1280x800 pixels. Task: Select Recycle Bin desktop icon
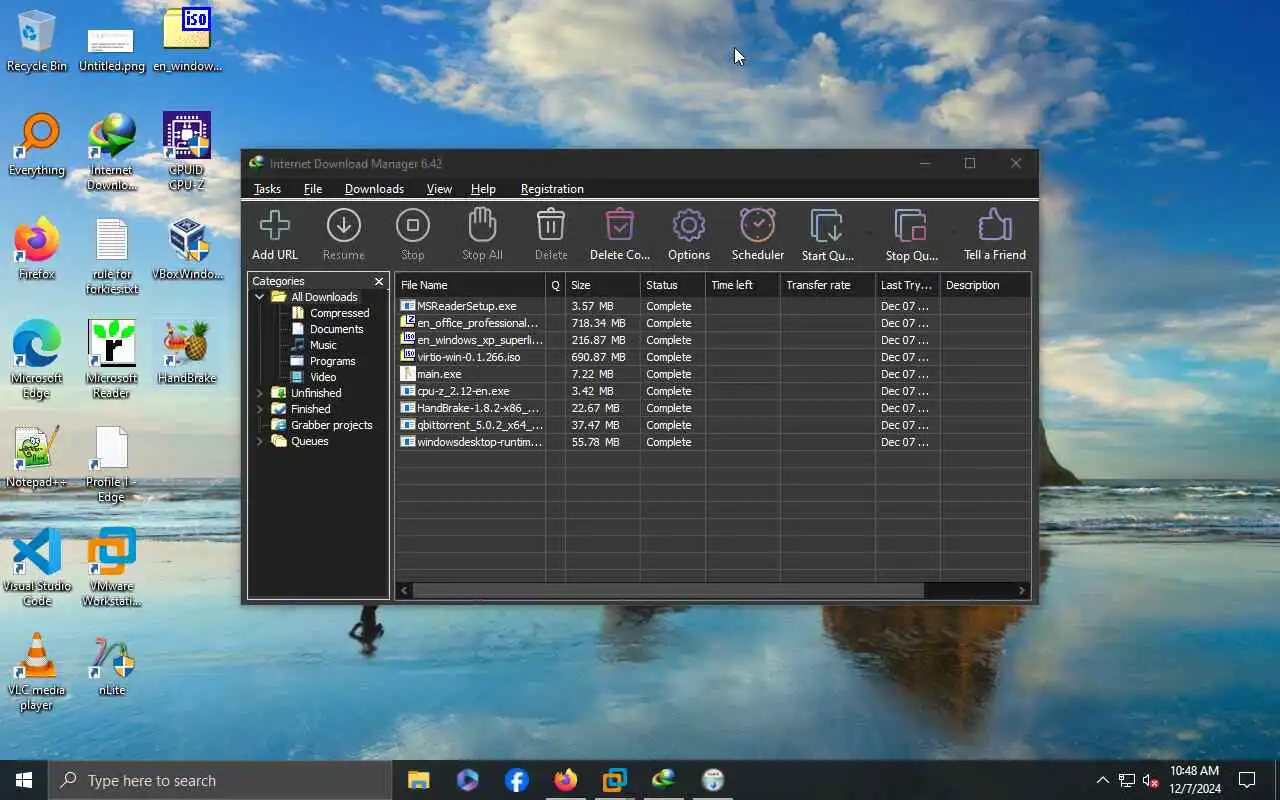point(37,41)
